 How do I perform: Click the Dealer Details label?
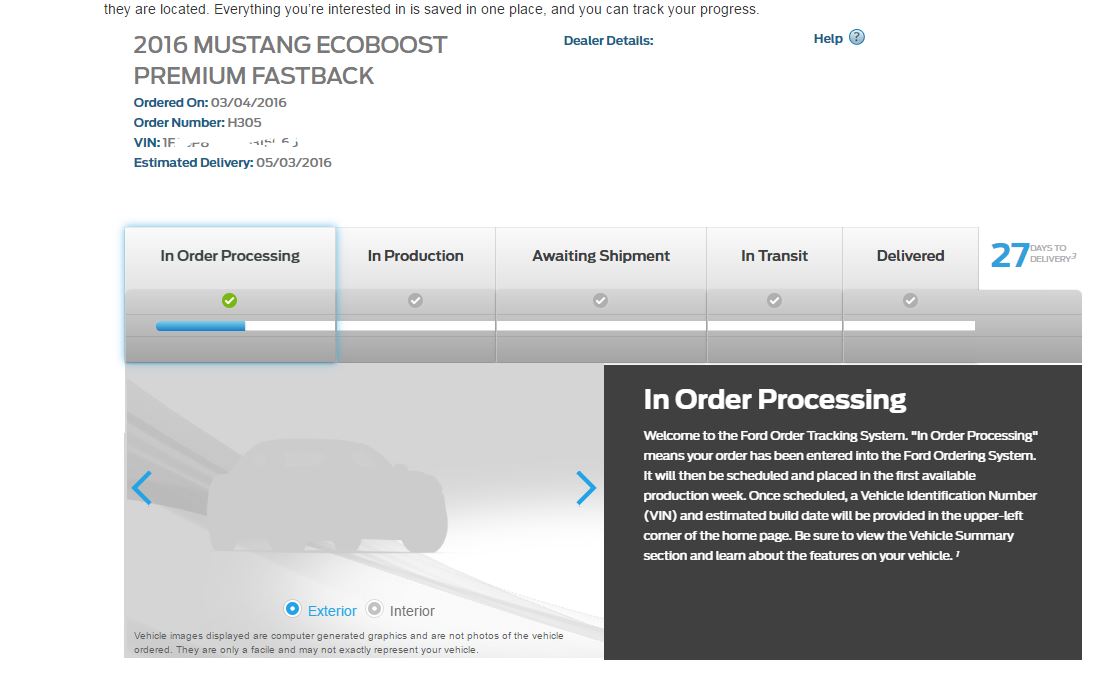608,41
